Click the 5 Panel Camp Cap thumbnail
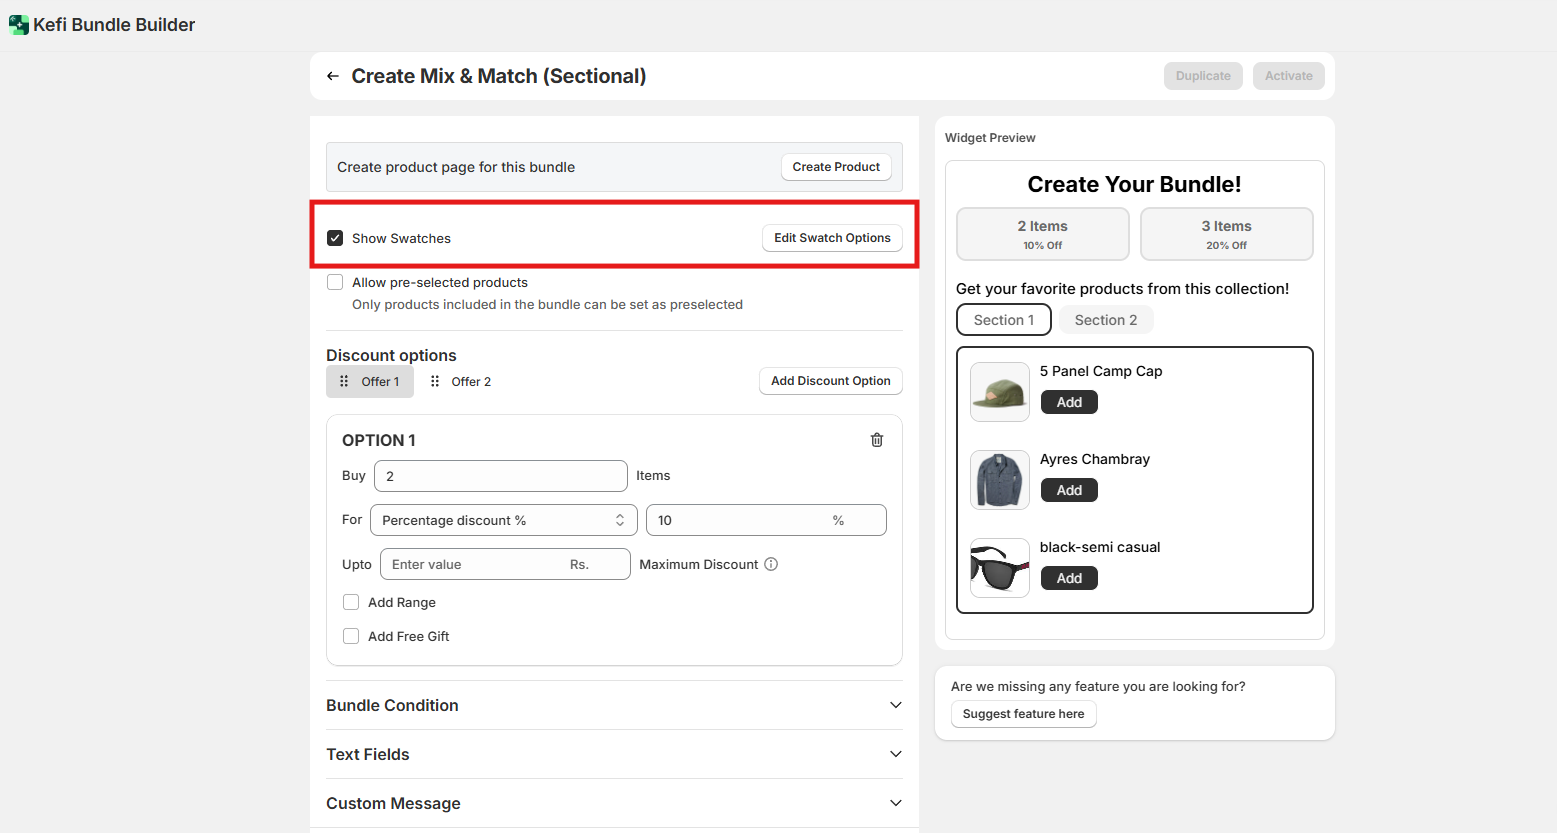This screenshot has height=833, width=1557. (999, 392)
